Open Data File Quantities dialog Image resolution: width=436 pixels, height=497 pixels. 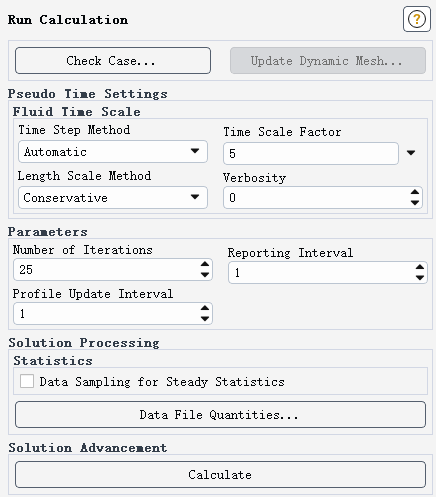coord(220,415)
